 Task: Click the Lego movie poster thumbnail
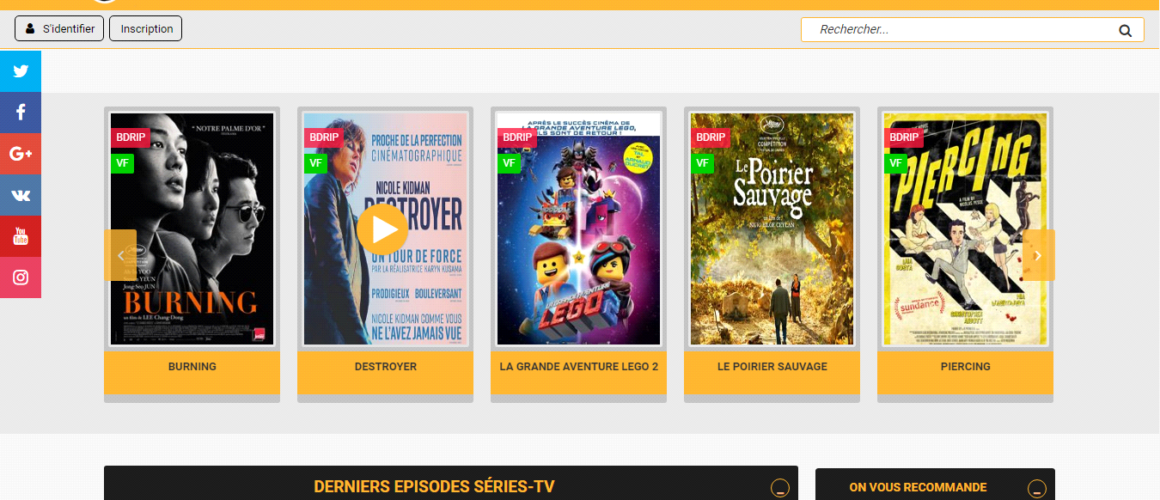pyautogui.click(x=579, y=229)
